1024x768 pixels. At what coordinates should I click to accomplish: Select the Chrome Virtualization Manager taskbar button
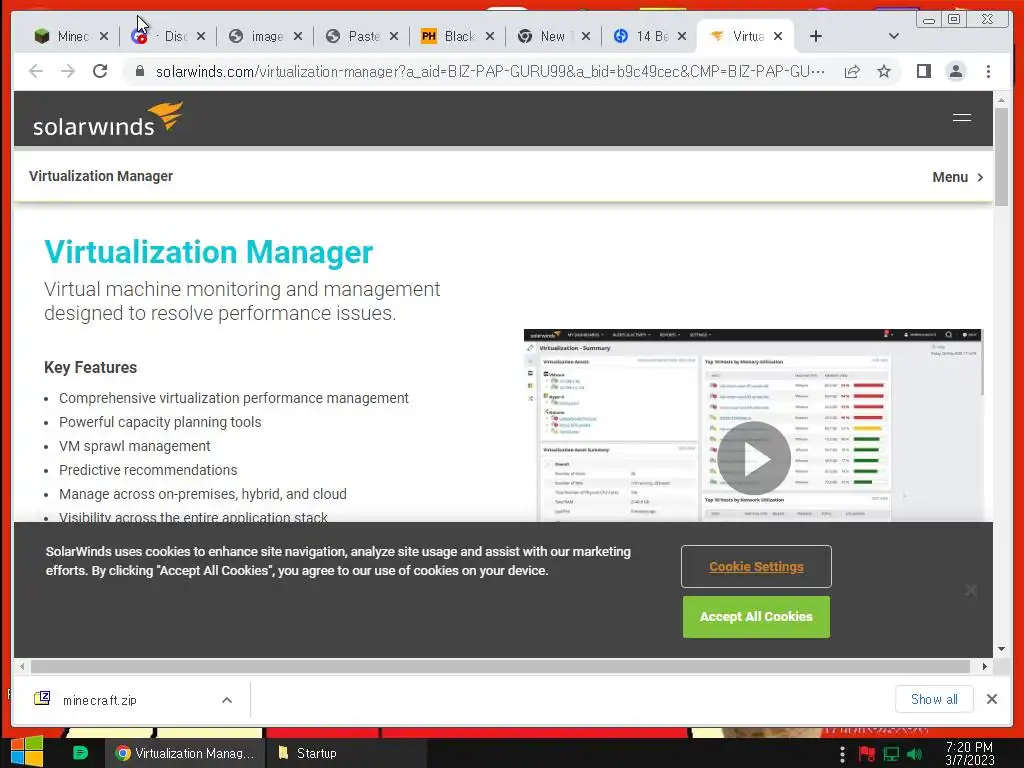pos(185,753)
